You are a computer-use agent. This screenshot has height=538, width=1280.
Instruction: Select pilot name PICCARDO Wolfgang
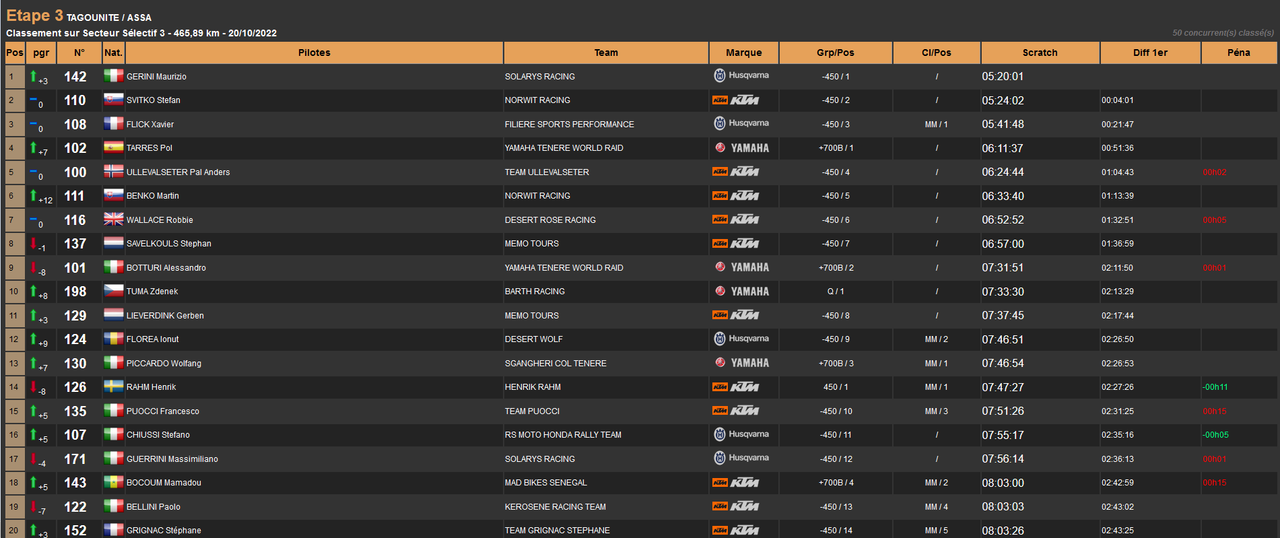(164, 363)
